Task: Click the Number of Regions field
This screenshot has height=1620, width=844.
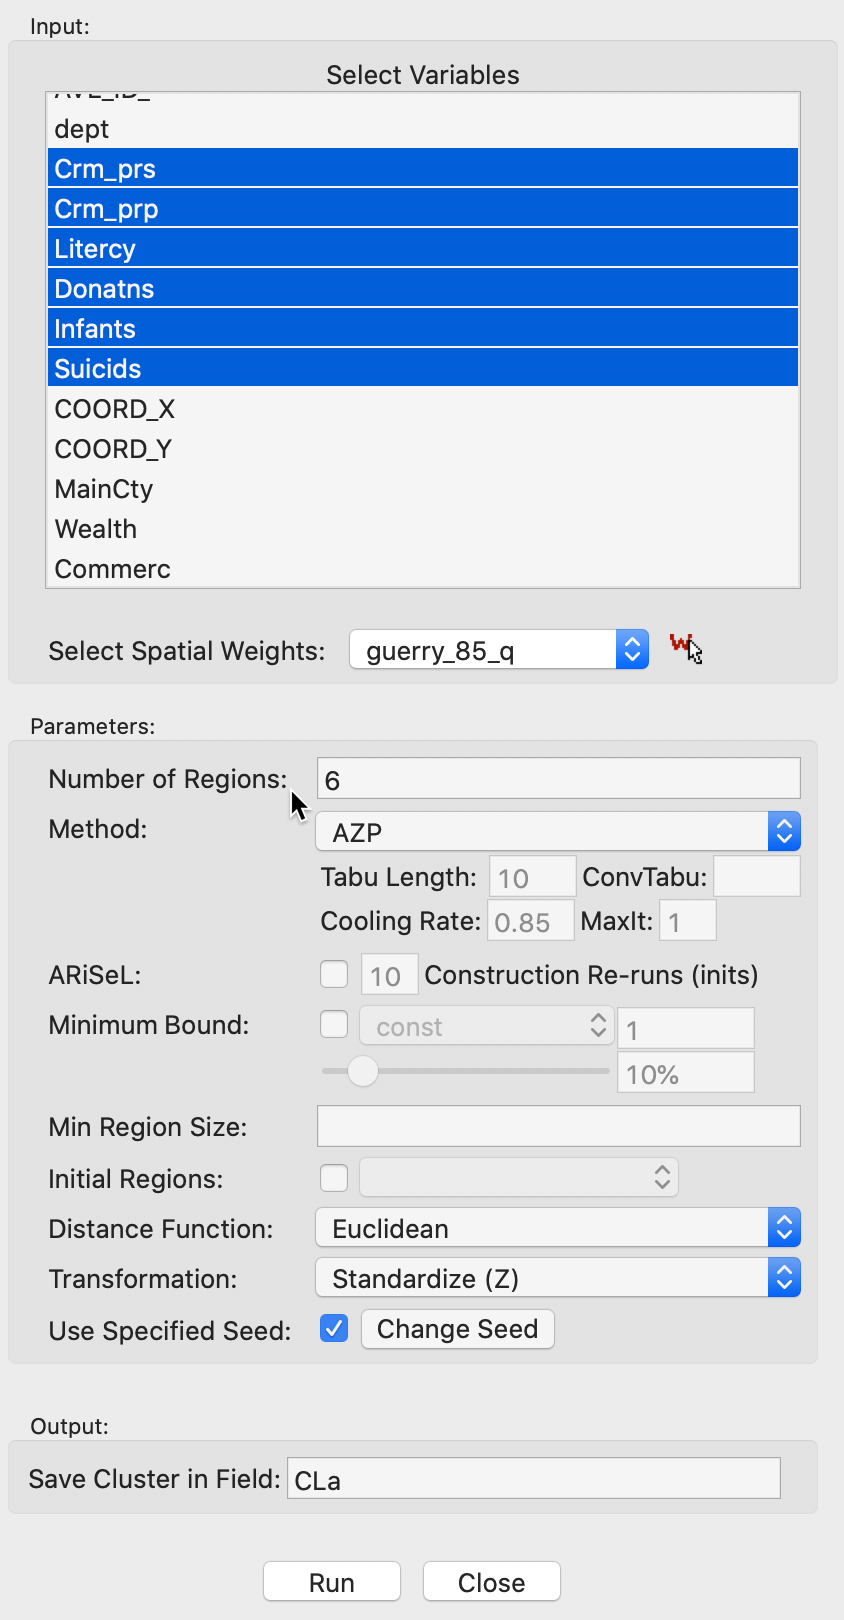Action: [x=559, y=779]
